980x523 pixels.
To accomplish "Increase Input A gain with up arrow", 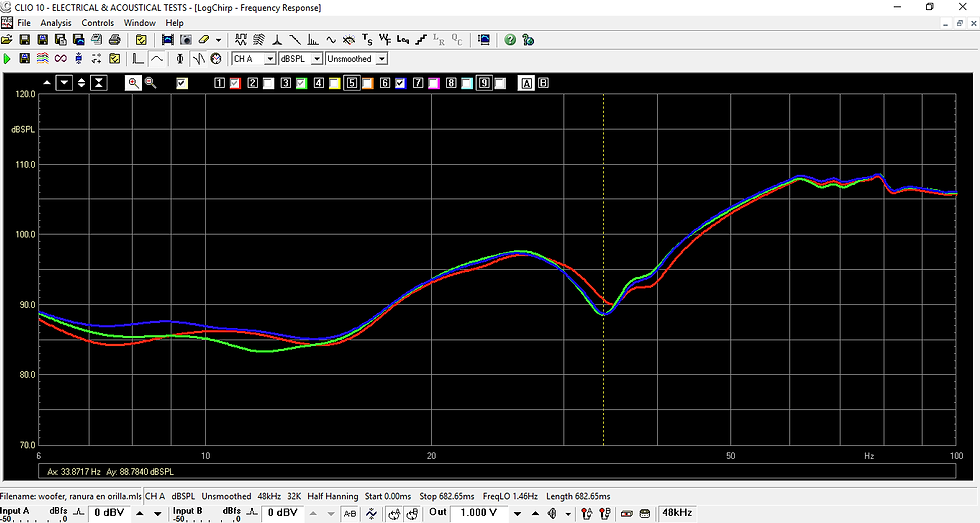I will click(139, 514).
